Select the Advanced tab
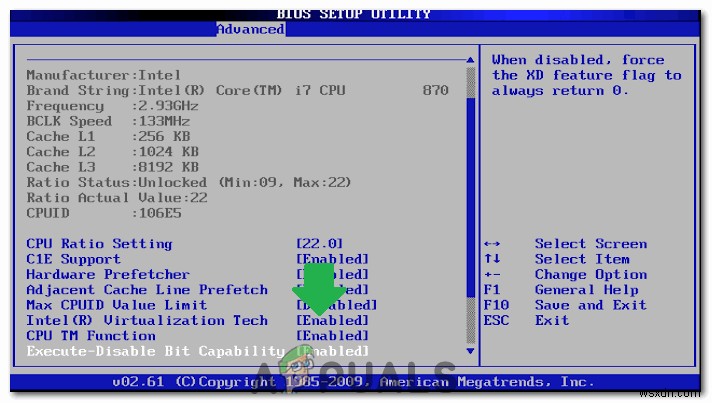 click(x=251, y=29)
